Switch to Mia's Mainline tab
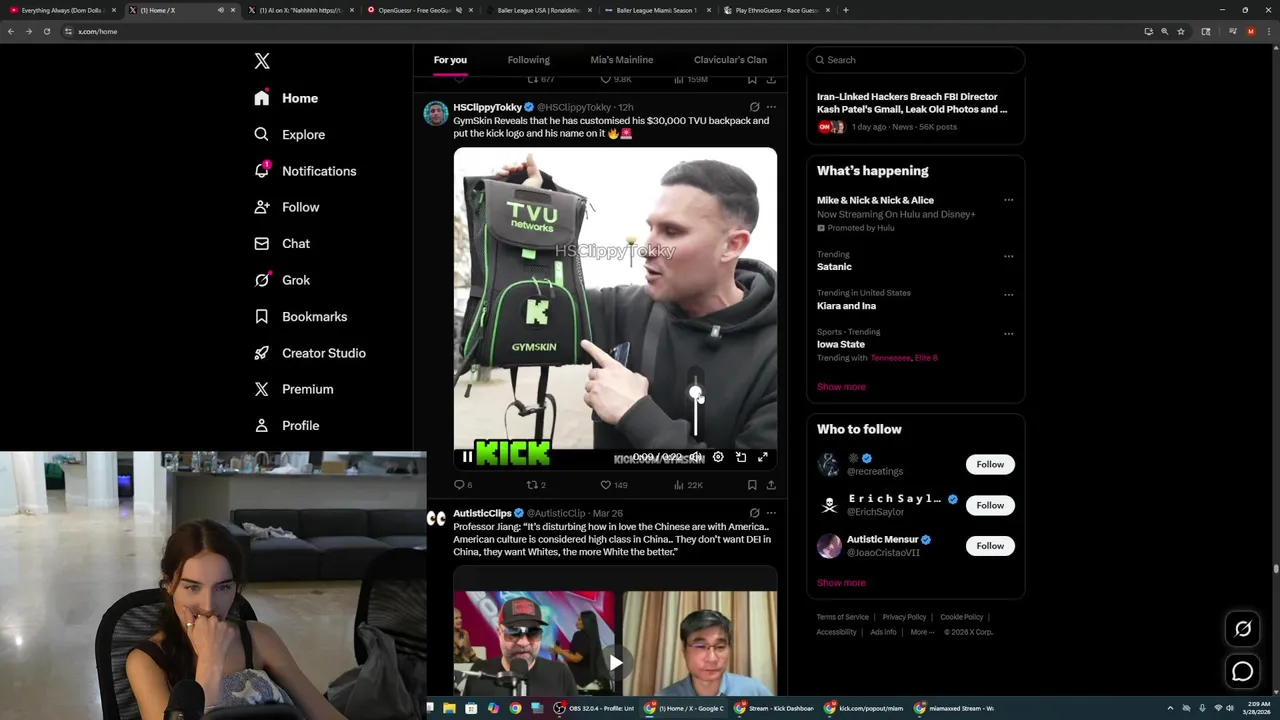The width and height of the screenshot is (1280, 720). [621, 60]
